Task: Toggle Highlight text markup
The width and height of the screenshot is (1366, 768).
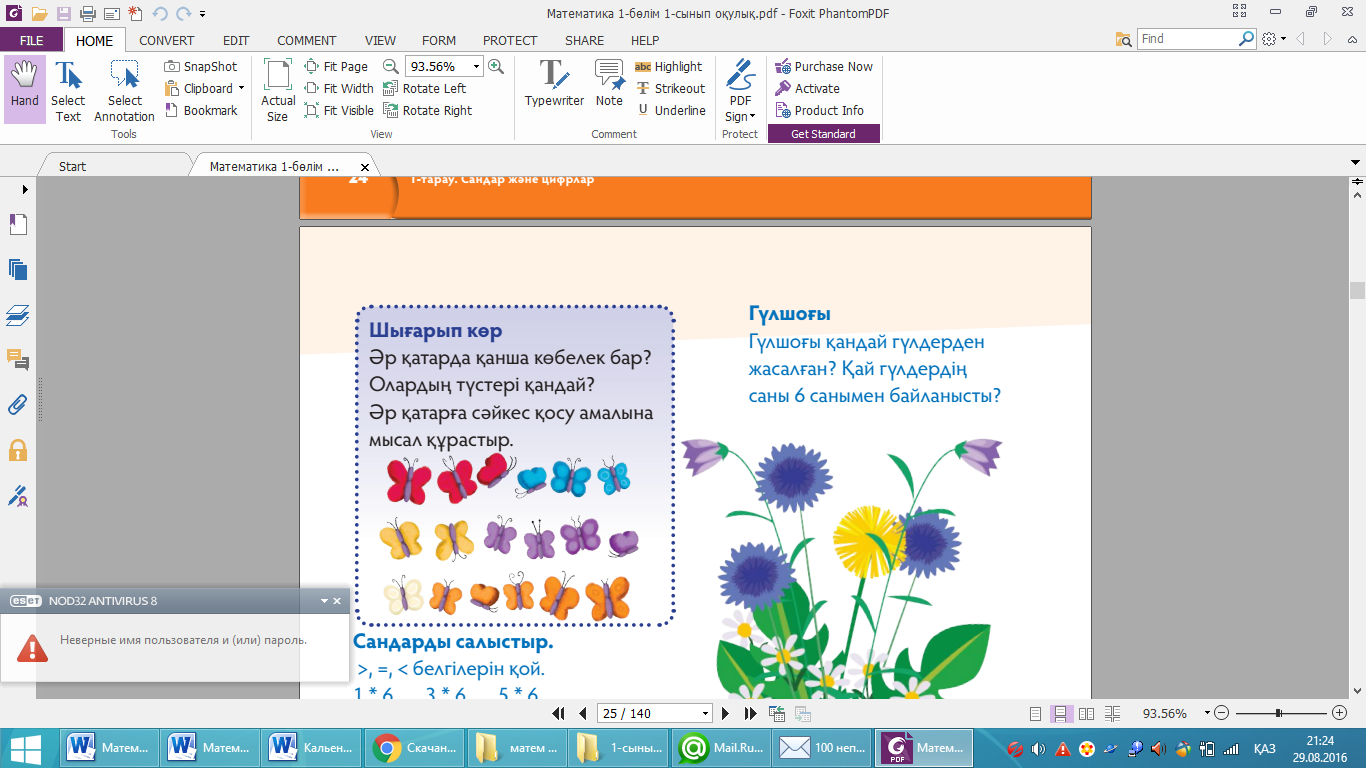Action: [x=669, y=67]
